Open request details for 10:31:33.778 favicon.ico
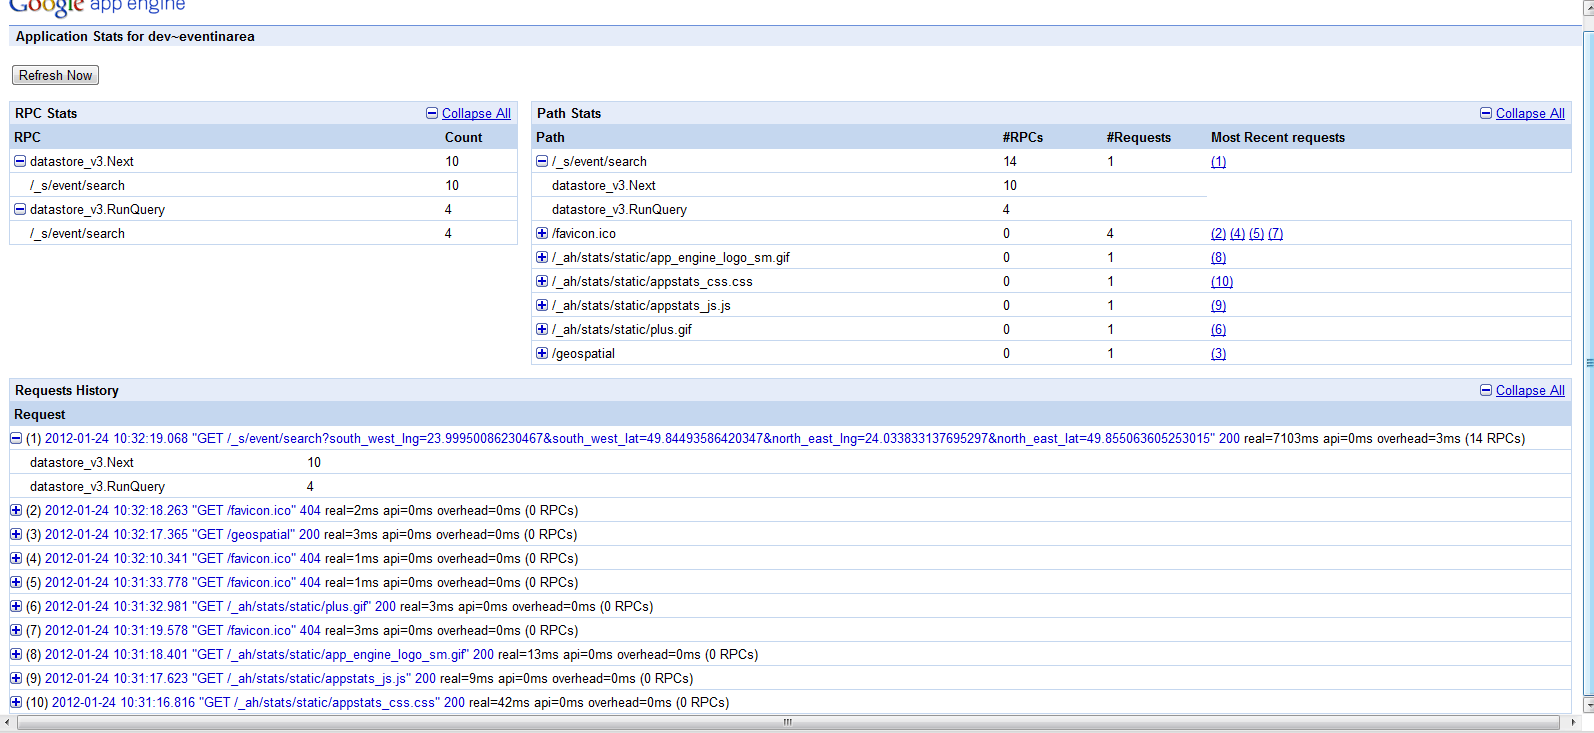The height and width of the screenshot is (733, 1594). click(183, 582)
